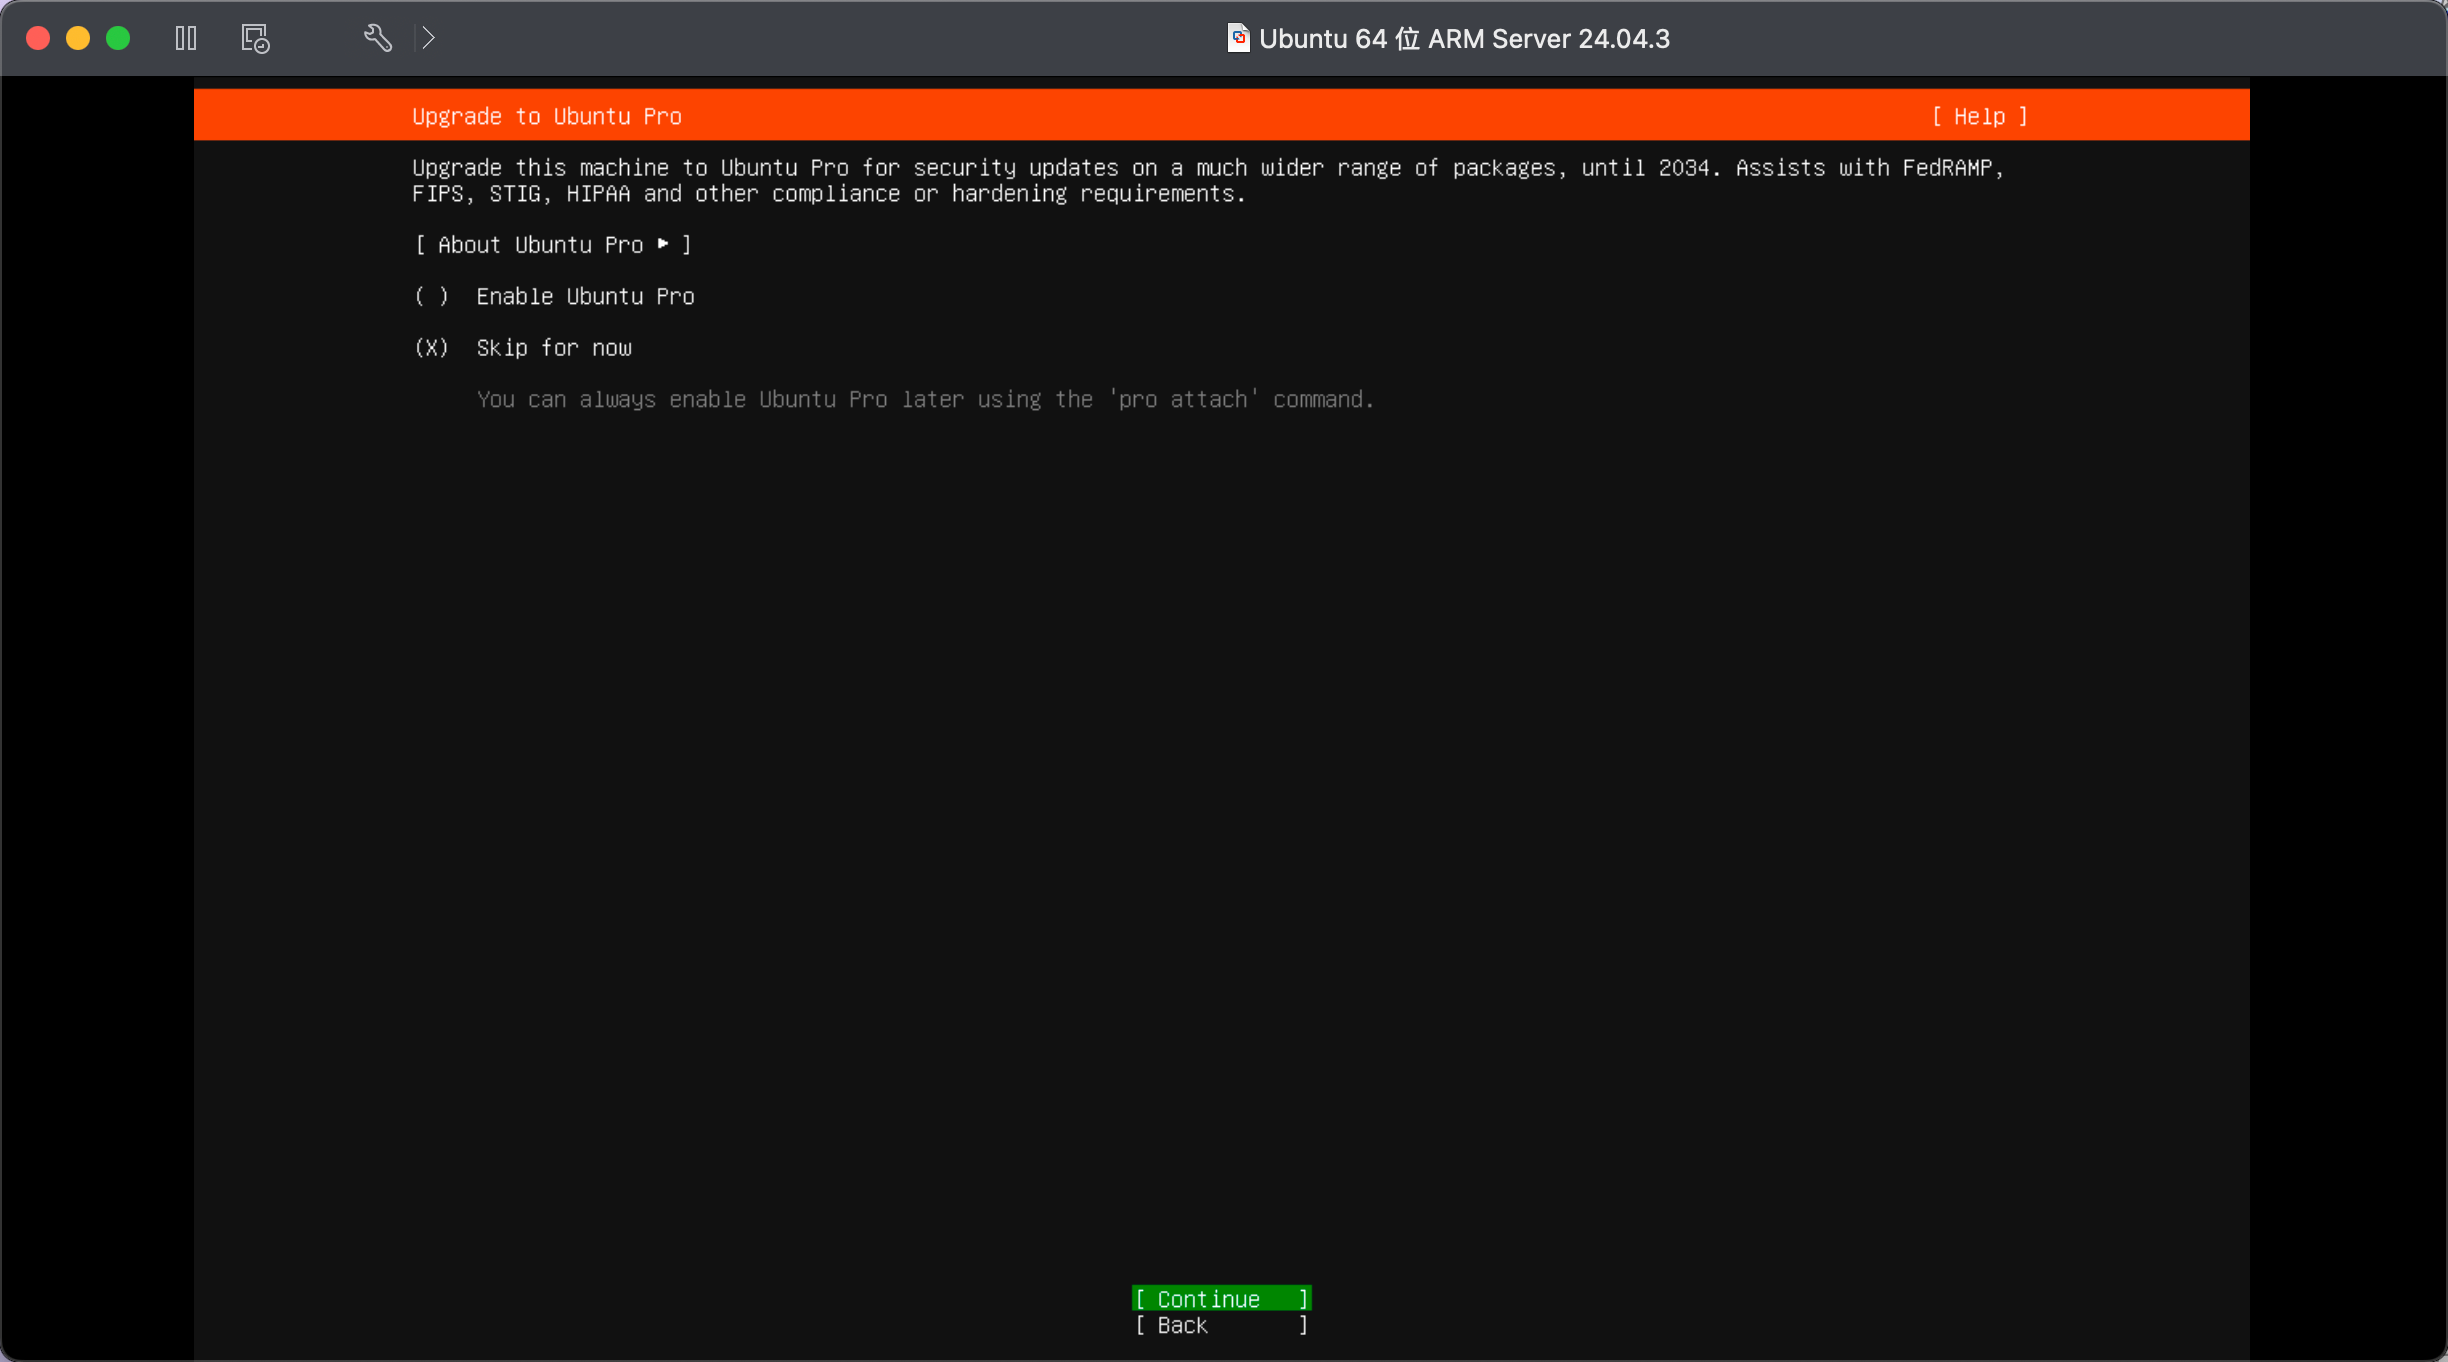Expand the About Ubuntu Pro submenu
This screenshot has width=2448, height=1362.
click(540, 245)
